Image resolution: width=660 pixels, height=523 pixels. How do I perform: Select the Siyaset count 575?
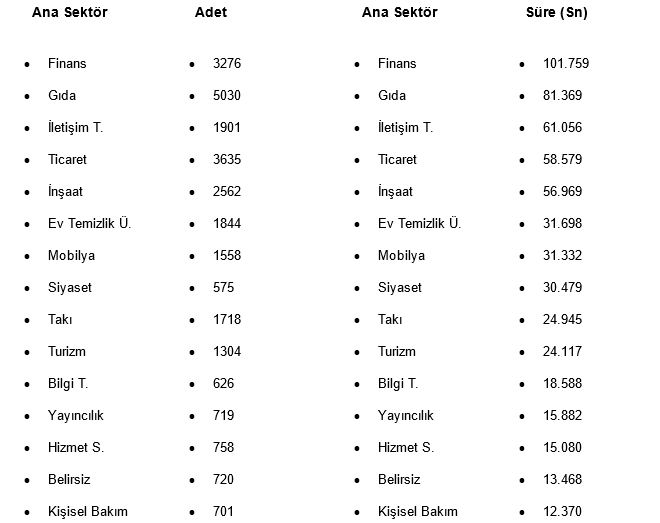click(x=224, y=288)
